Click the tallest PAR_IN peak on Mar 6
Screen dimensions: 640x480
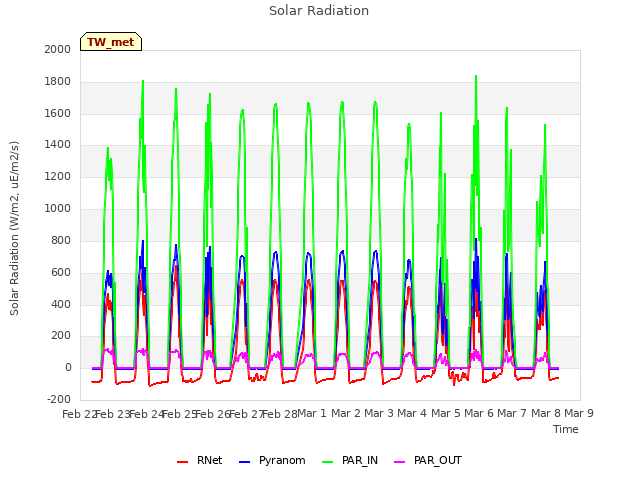click(476, 76)
